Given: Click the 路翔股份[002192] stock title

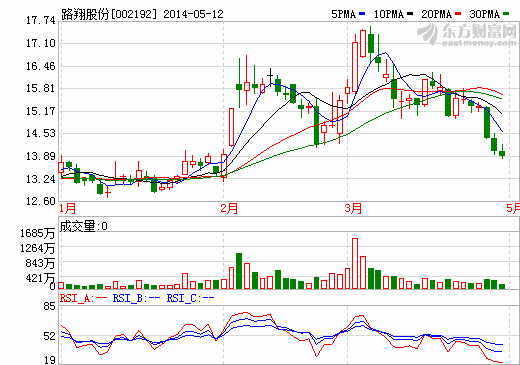Looking at the screenshot, I should (x=109, y=14).
